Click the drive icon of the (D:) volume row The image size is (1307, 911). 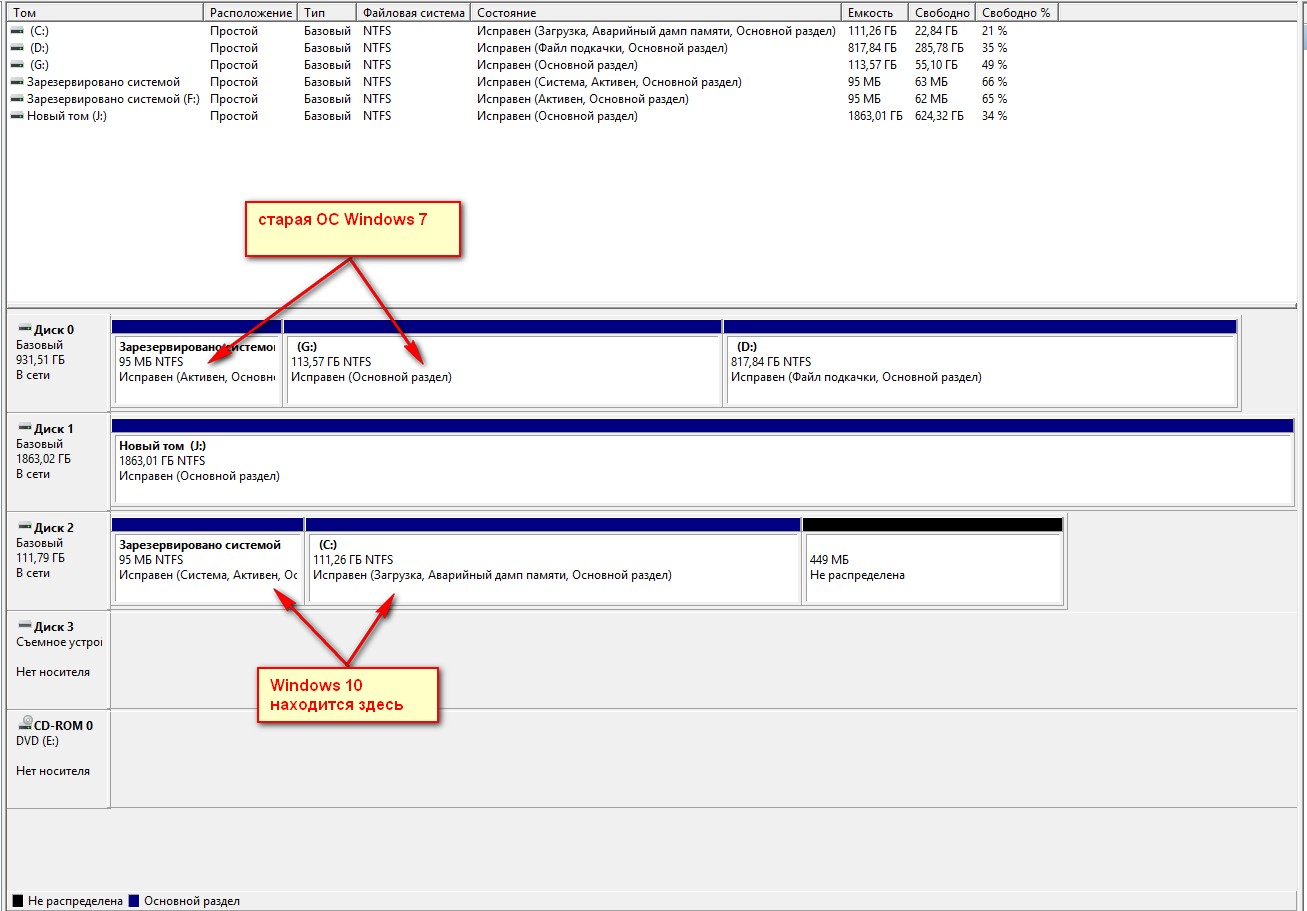17,48
